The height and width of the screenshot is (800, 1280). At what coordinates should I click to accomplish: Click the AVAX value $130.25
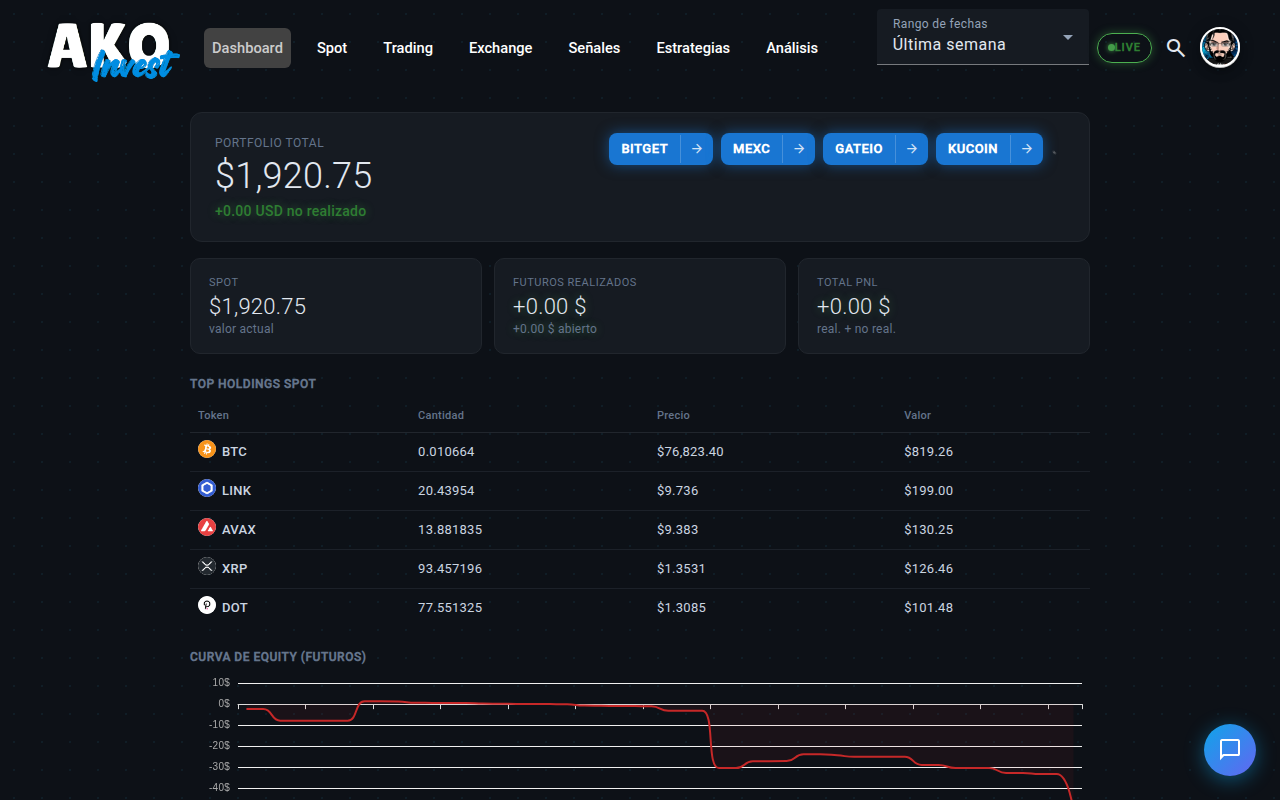[928, 530]
